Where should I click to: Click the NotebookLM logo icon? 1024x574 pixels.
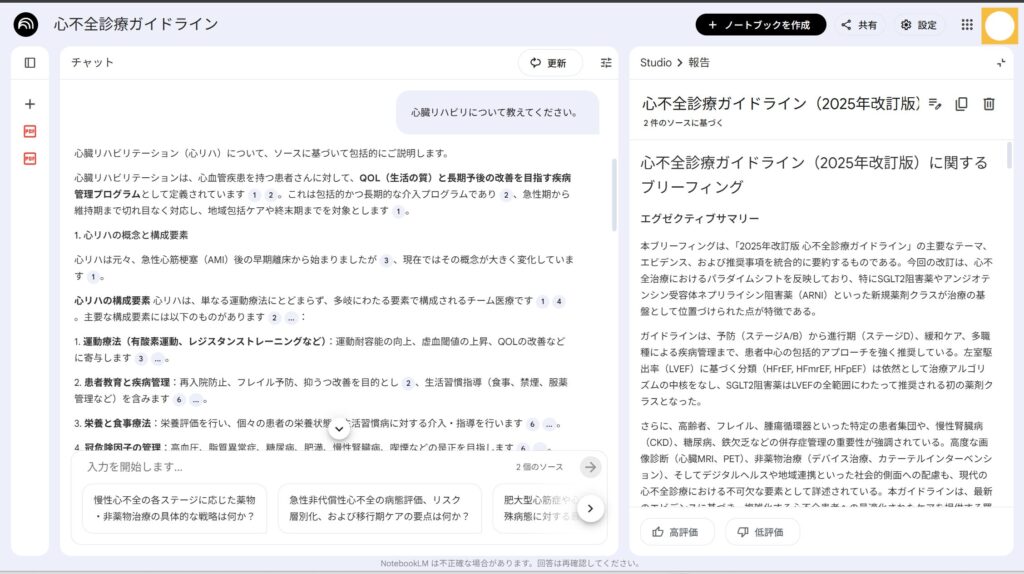click(26, 25)
